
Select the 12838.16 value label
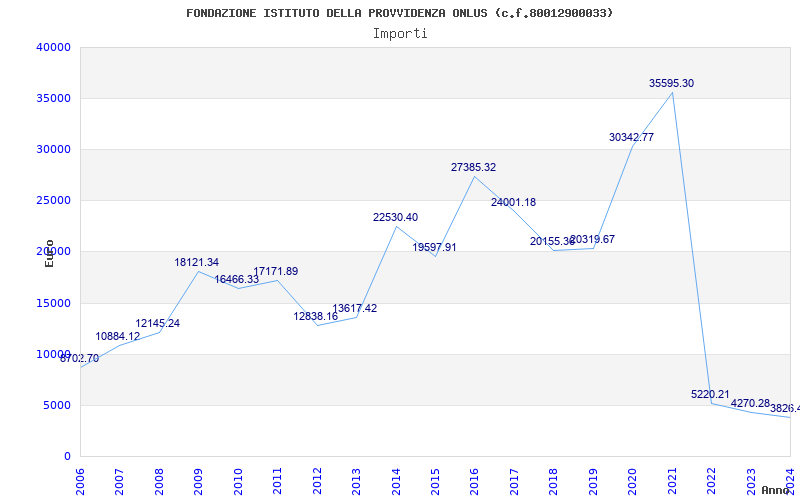(315, 316)
